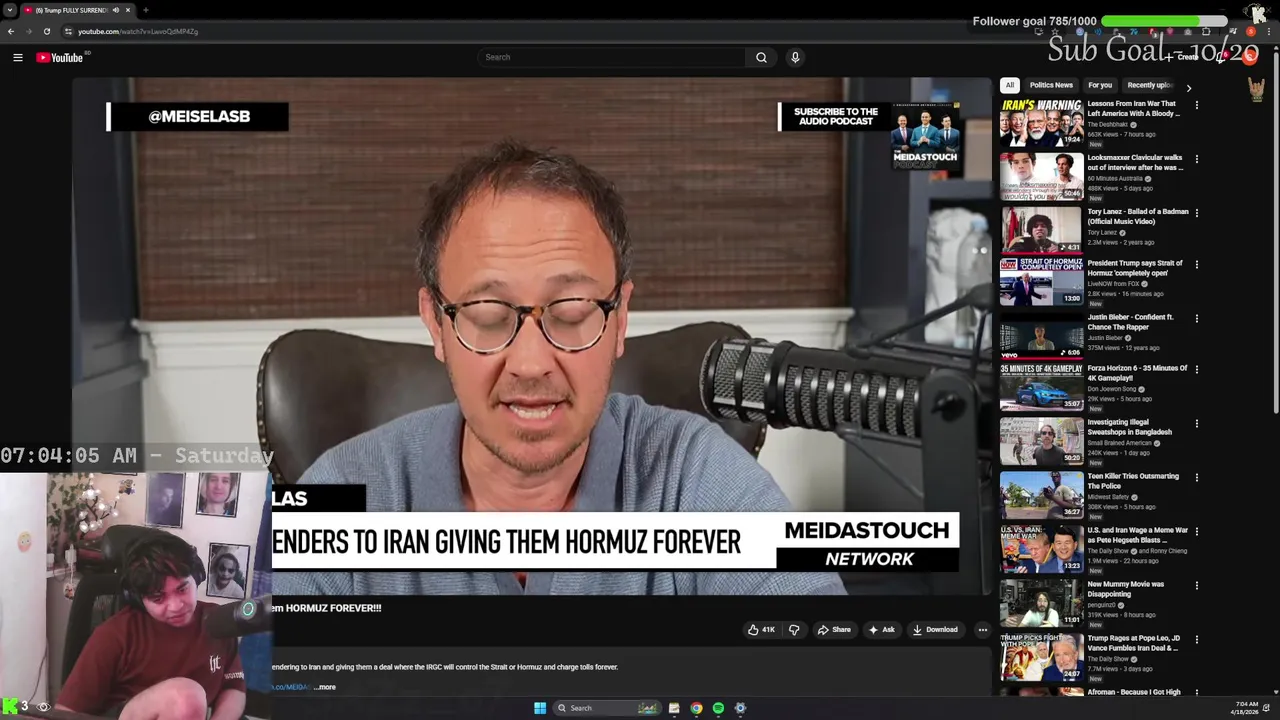Image resolution: width=1280 pixels, height=720 pixels.
Task: Visit LiveNOW from FOX channel name
Action: [x=1113, y=284]
